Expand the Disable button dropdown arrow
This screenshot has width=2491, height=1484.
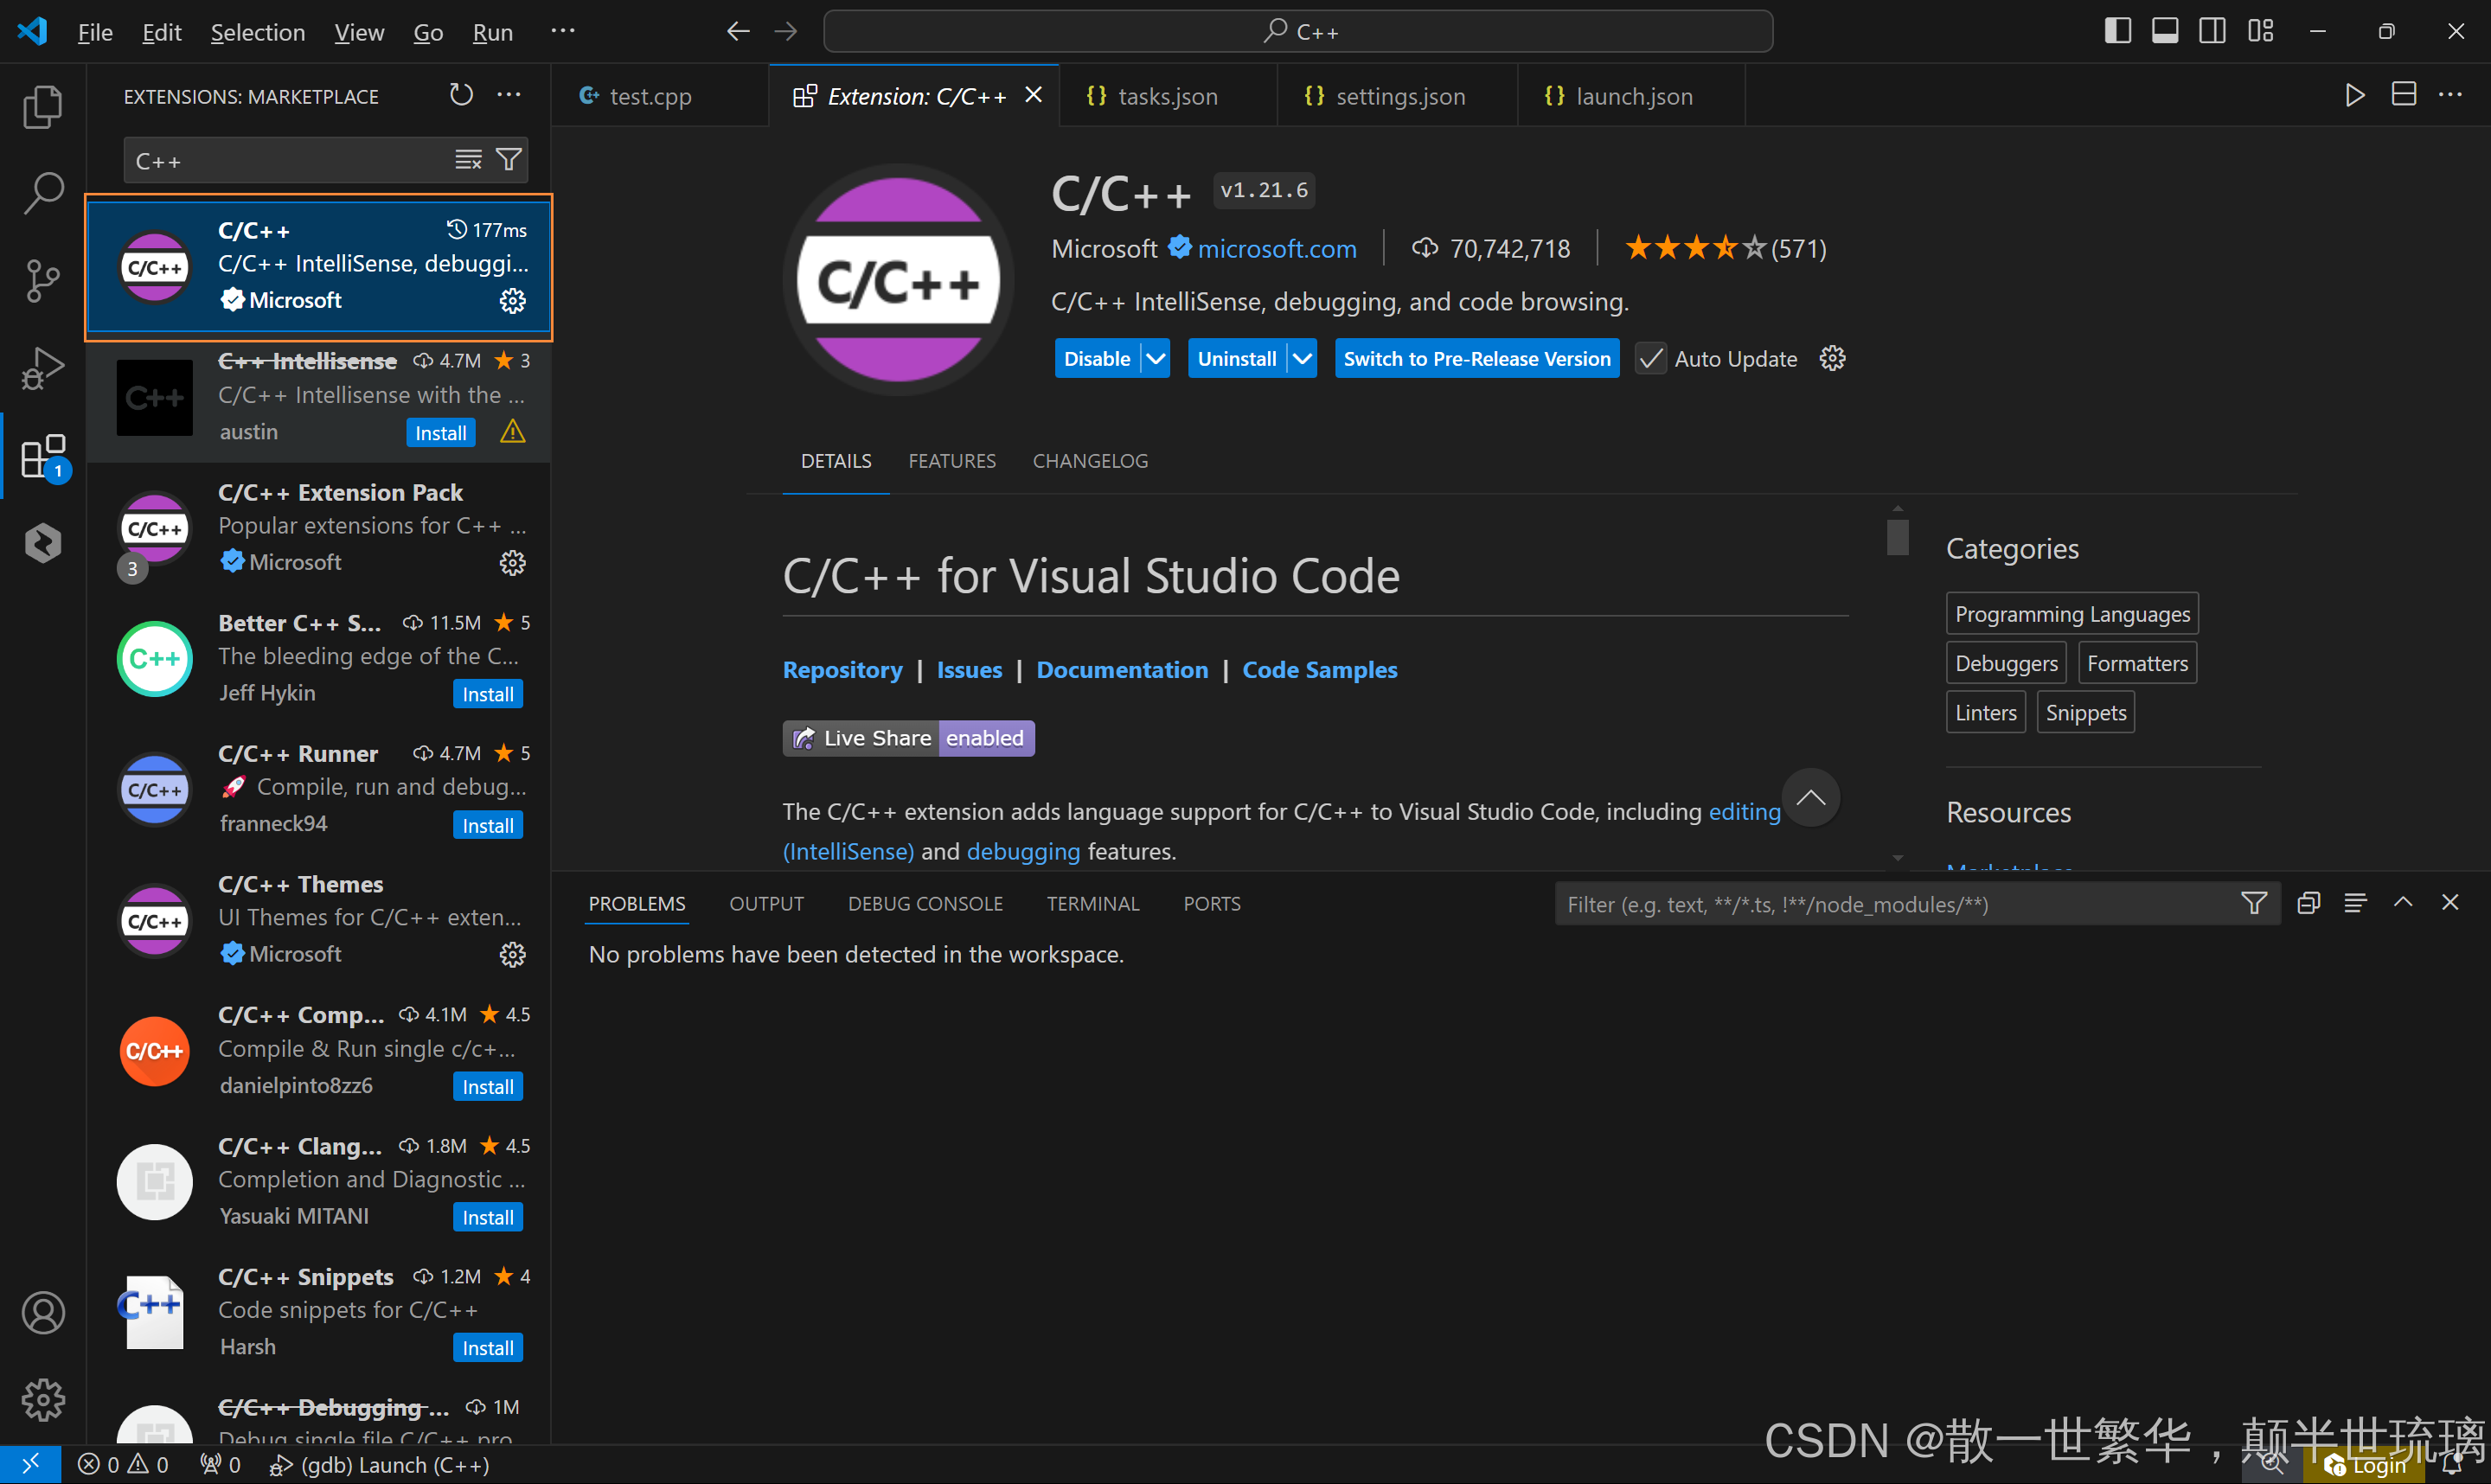[x=1155, y=359]
